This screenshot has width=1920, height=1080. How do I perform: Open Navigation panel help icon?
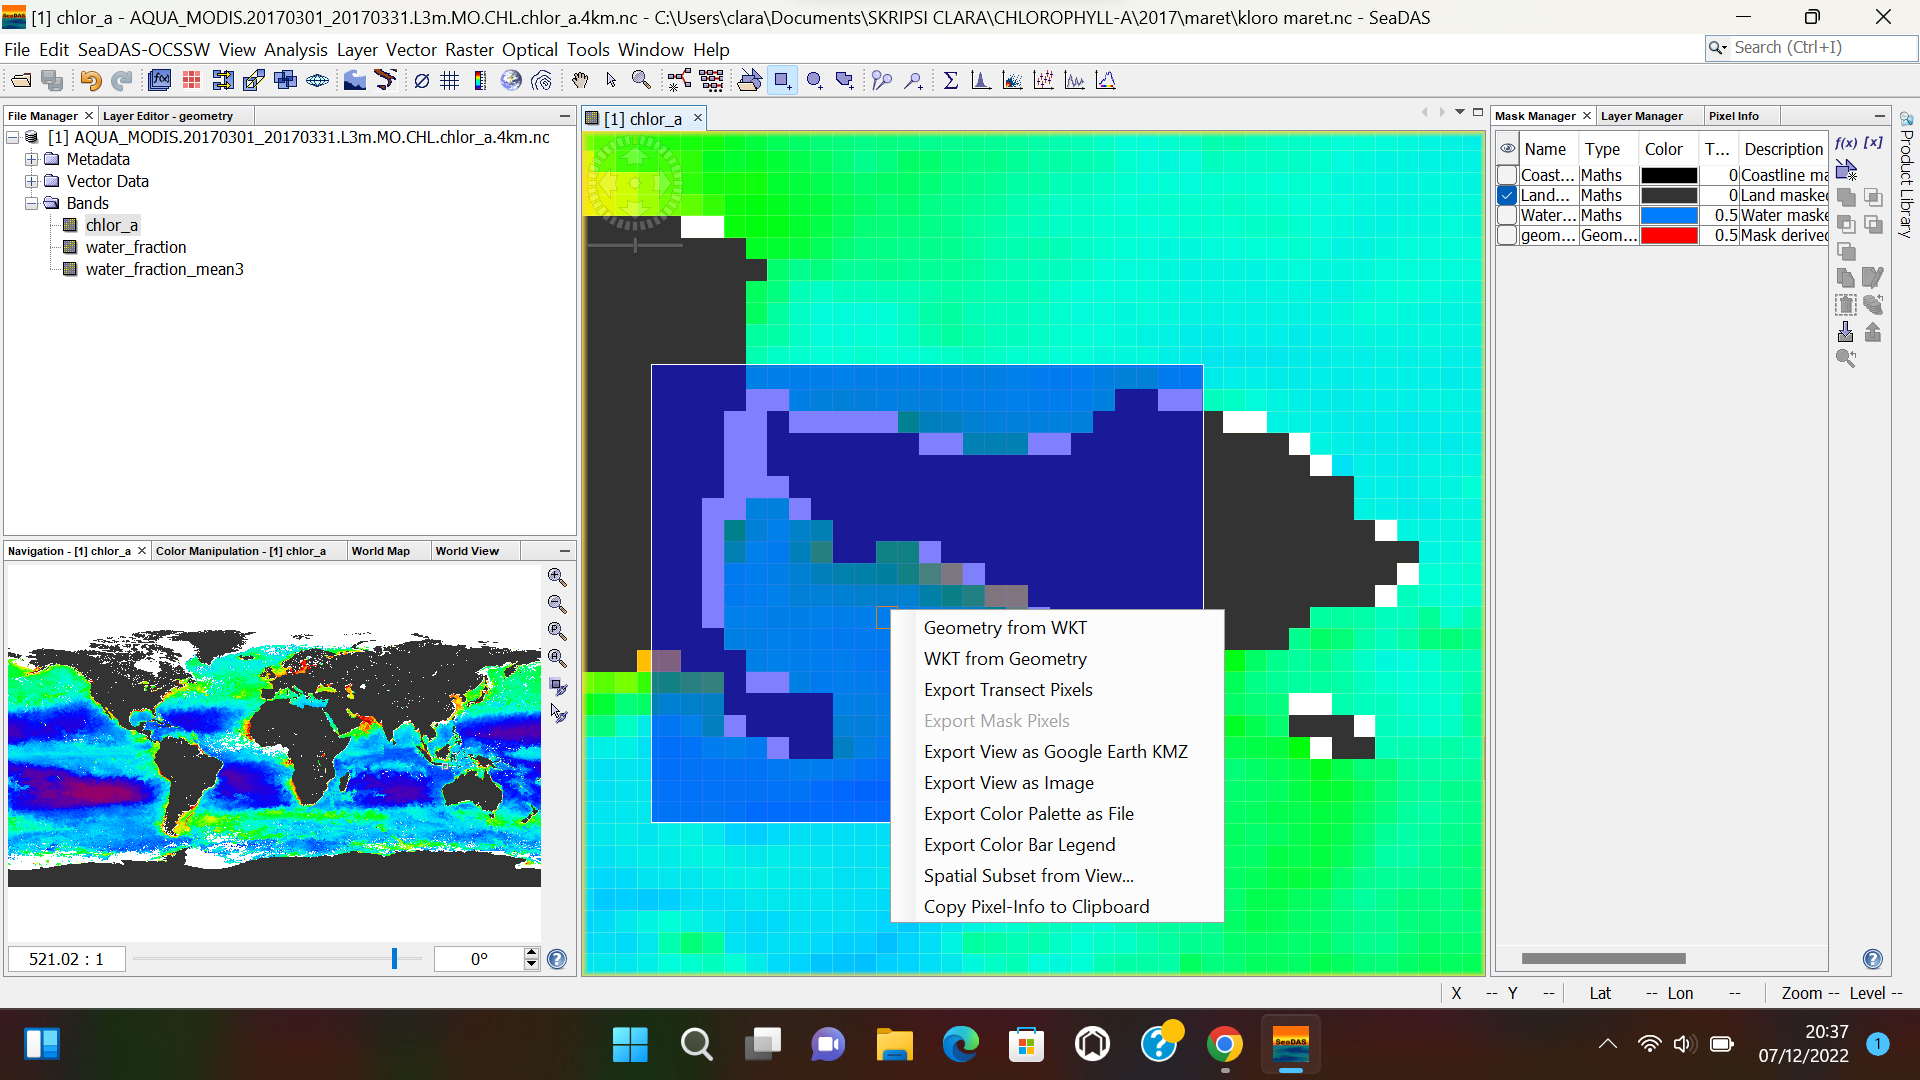(x=557, y=959)
